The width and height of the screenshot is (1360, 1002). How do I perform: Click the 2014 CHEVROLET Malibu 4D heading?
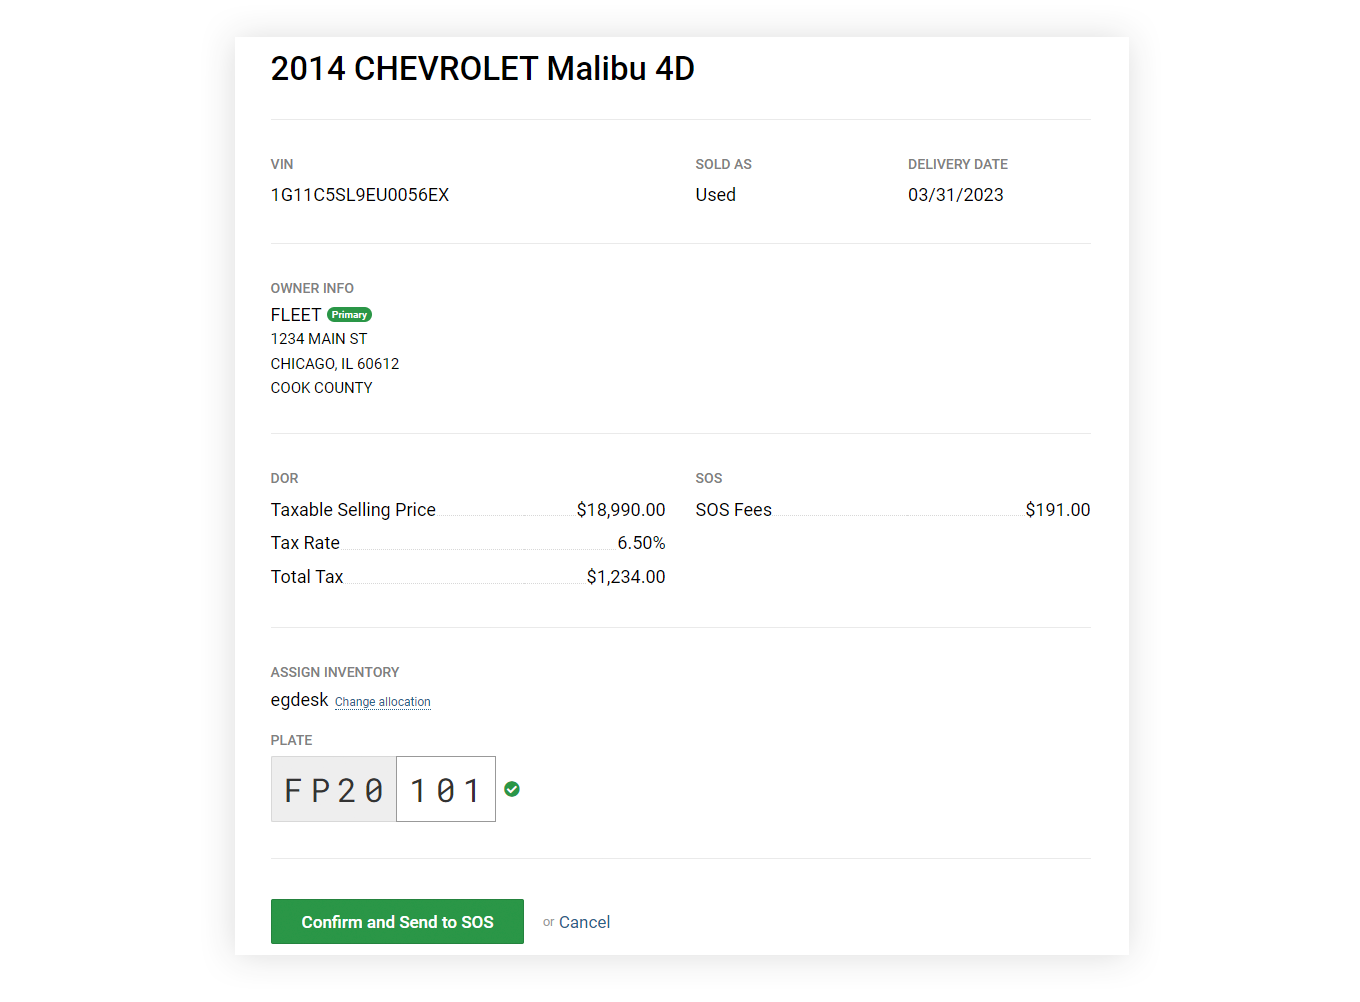(x=482, y=69)
